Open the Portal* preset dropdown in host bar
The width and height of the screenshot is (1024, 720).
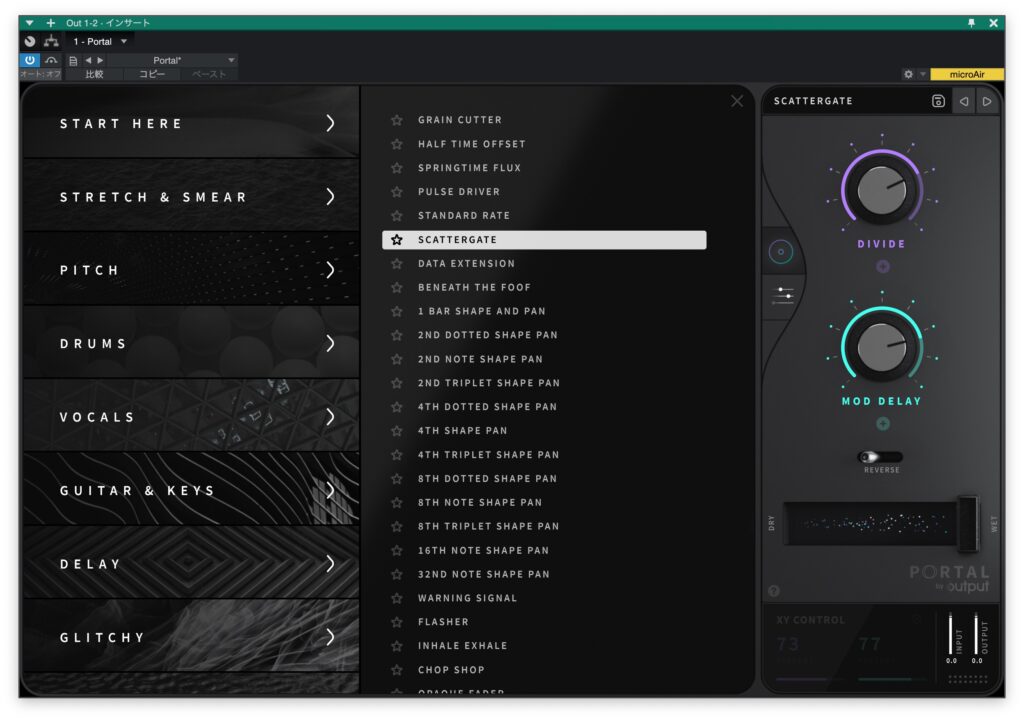180,60
